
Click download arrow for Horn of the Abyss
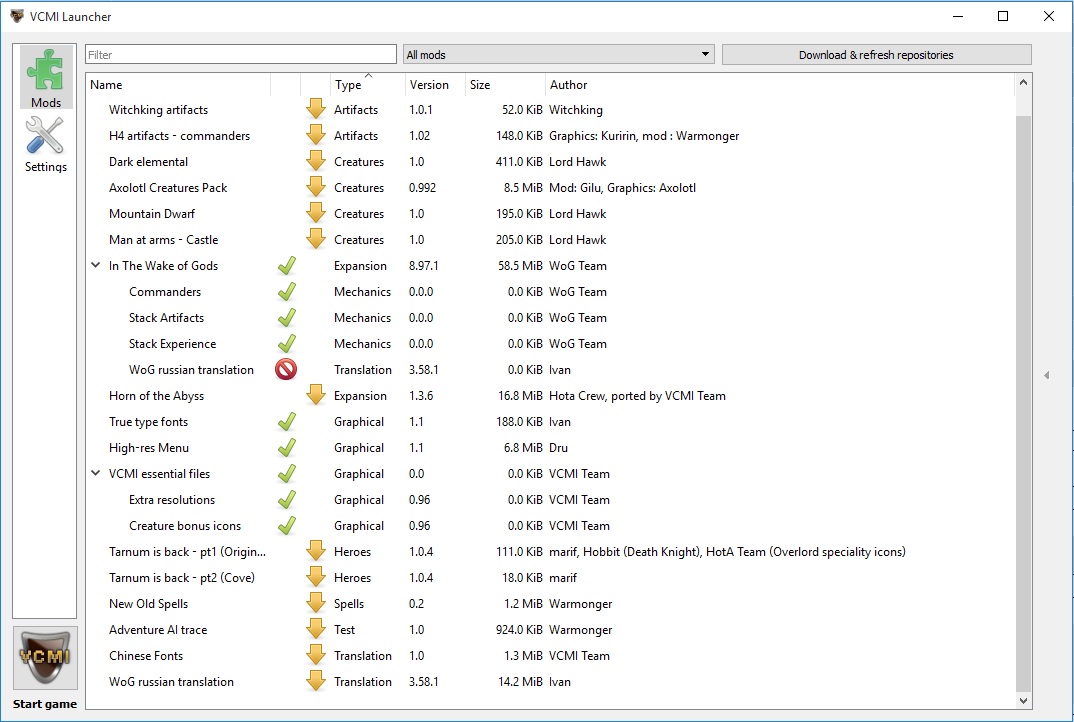click(x=316, y=396)
